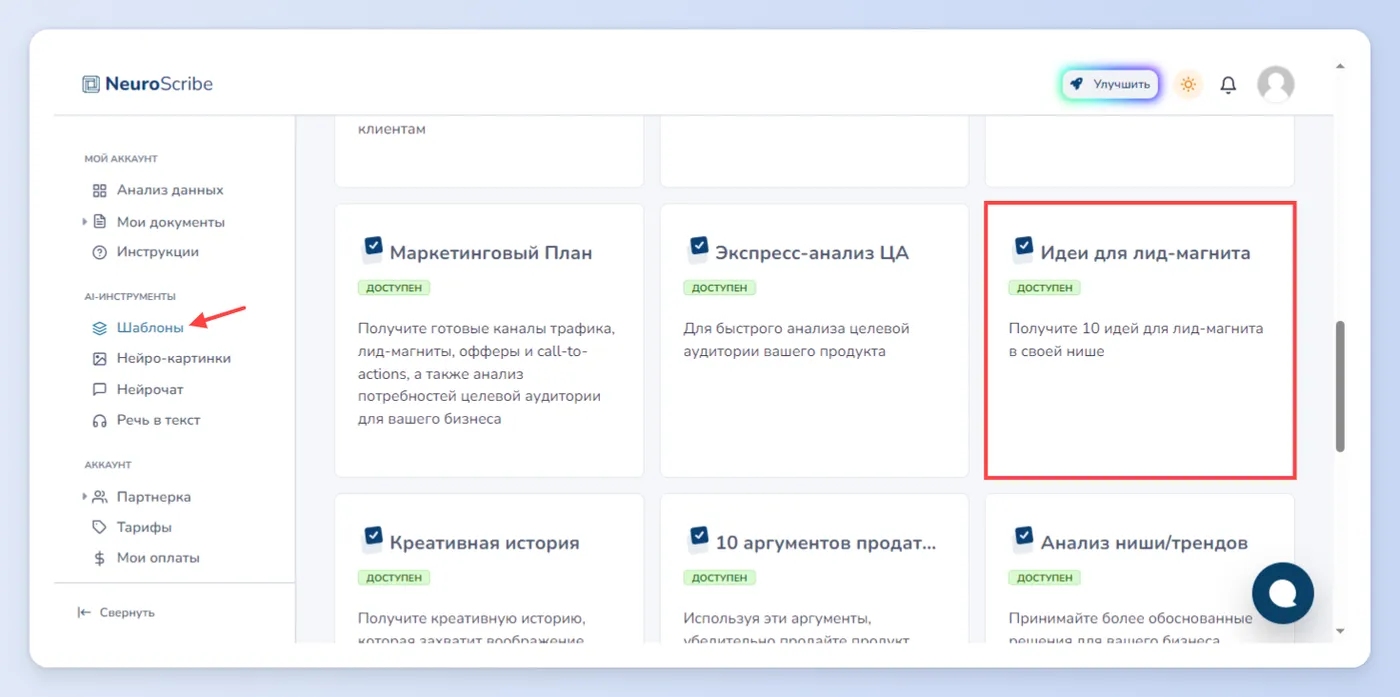1400x697 pixels.
Task: Collapse sidebar with Свернуть
Action: click(127, 612)
